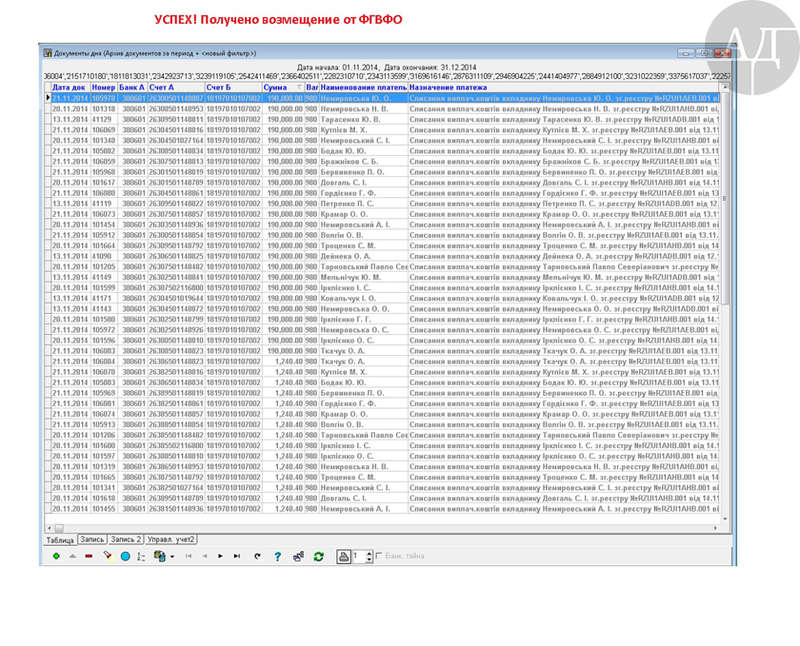Viewport: 800px width, 646px height.
Task: Click the spinner arrows next to number field
Action: [x=366, y=556]
